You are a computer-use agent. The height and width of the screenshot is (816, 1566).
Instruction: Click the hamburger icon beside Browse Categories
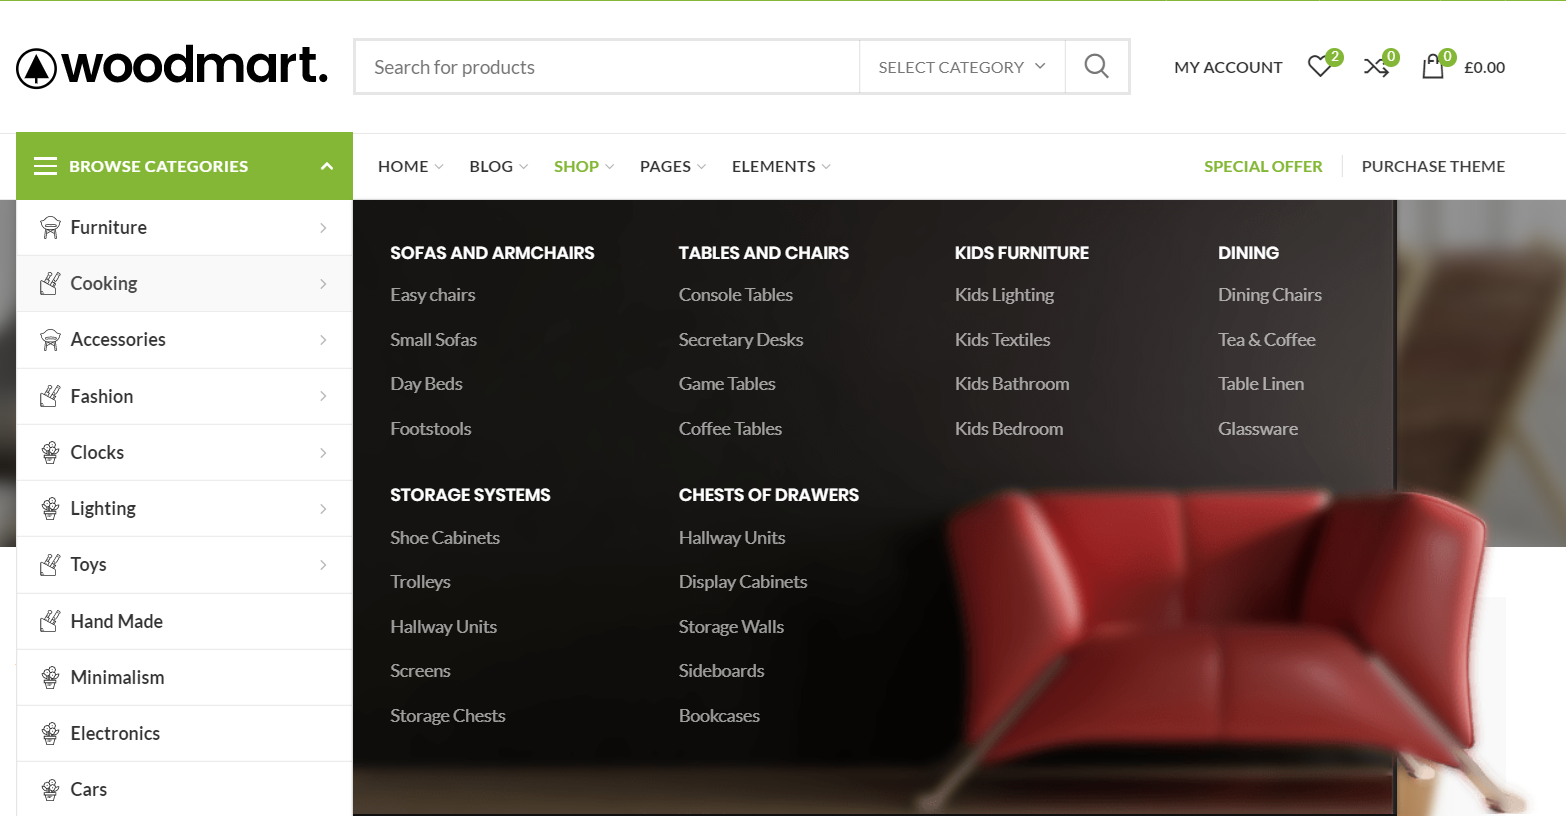pyautogui.click(x=46, y=166)
